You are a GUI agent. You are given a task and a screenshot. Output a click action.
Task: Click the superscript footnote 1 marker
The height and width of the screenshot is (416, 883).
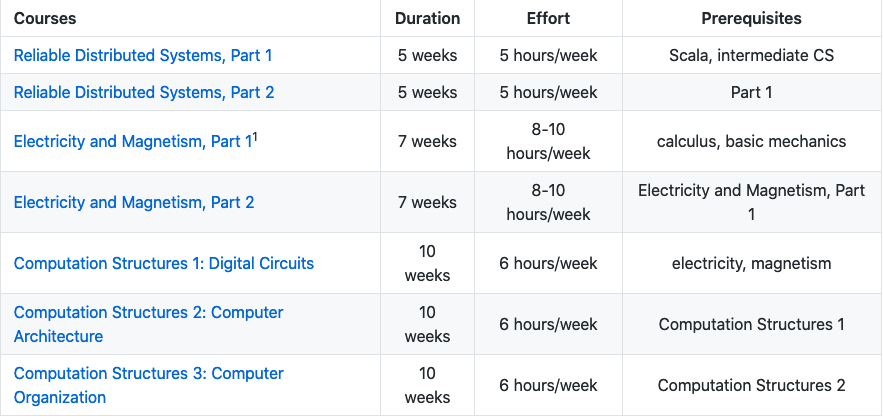255,137
